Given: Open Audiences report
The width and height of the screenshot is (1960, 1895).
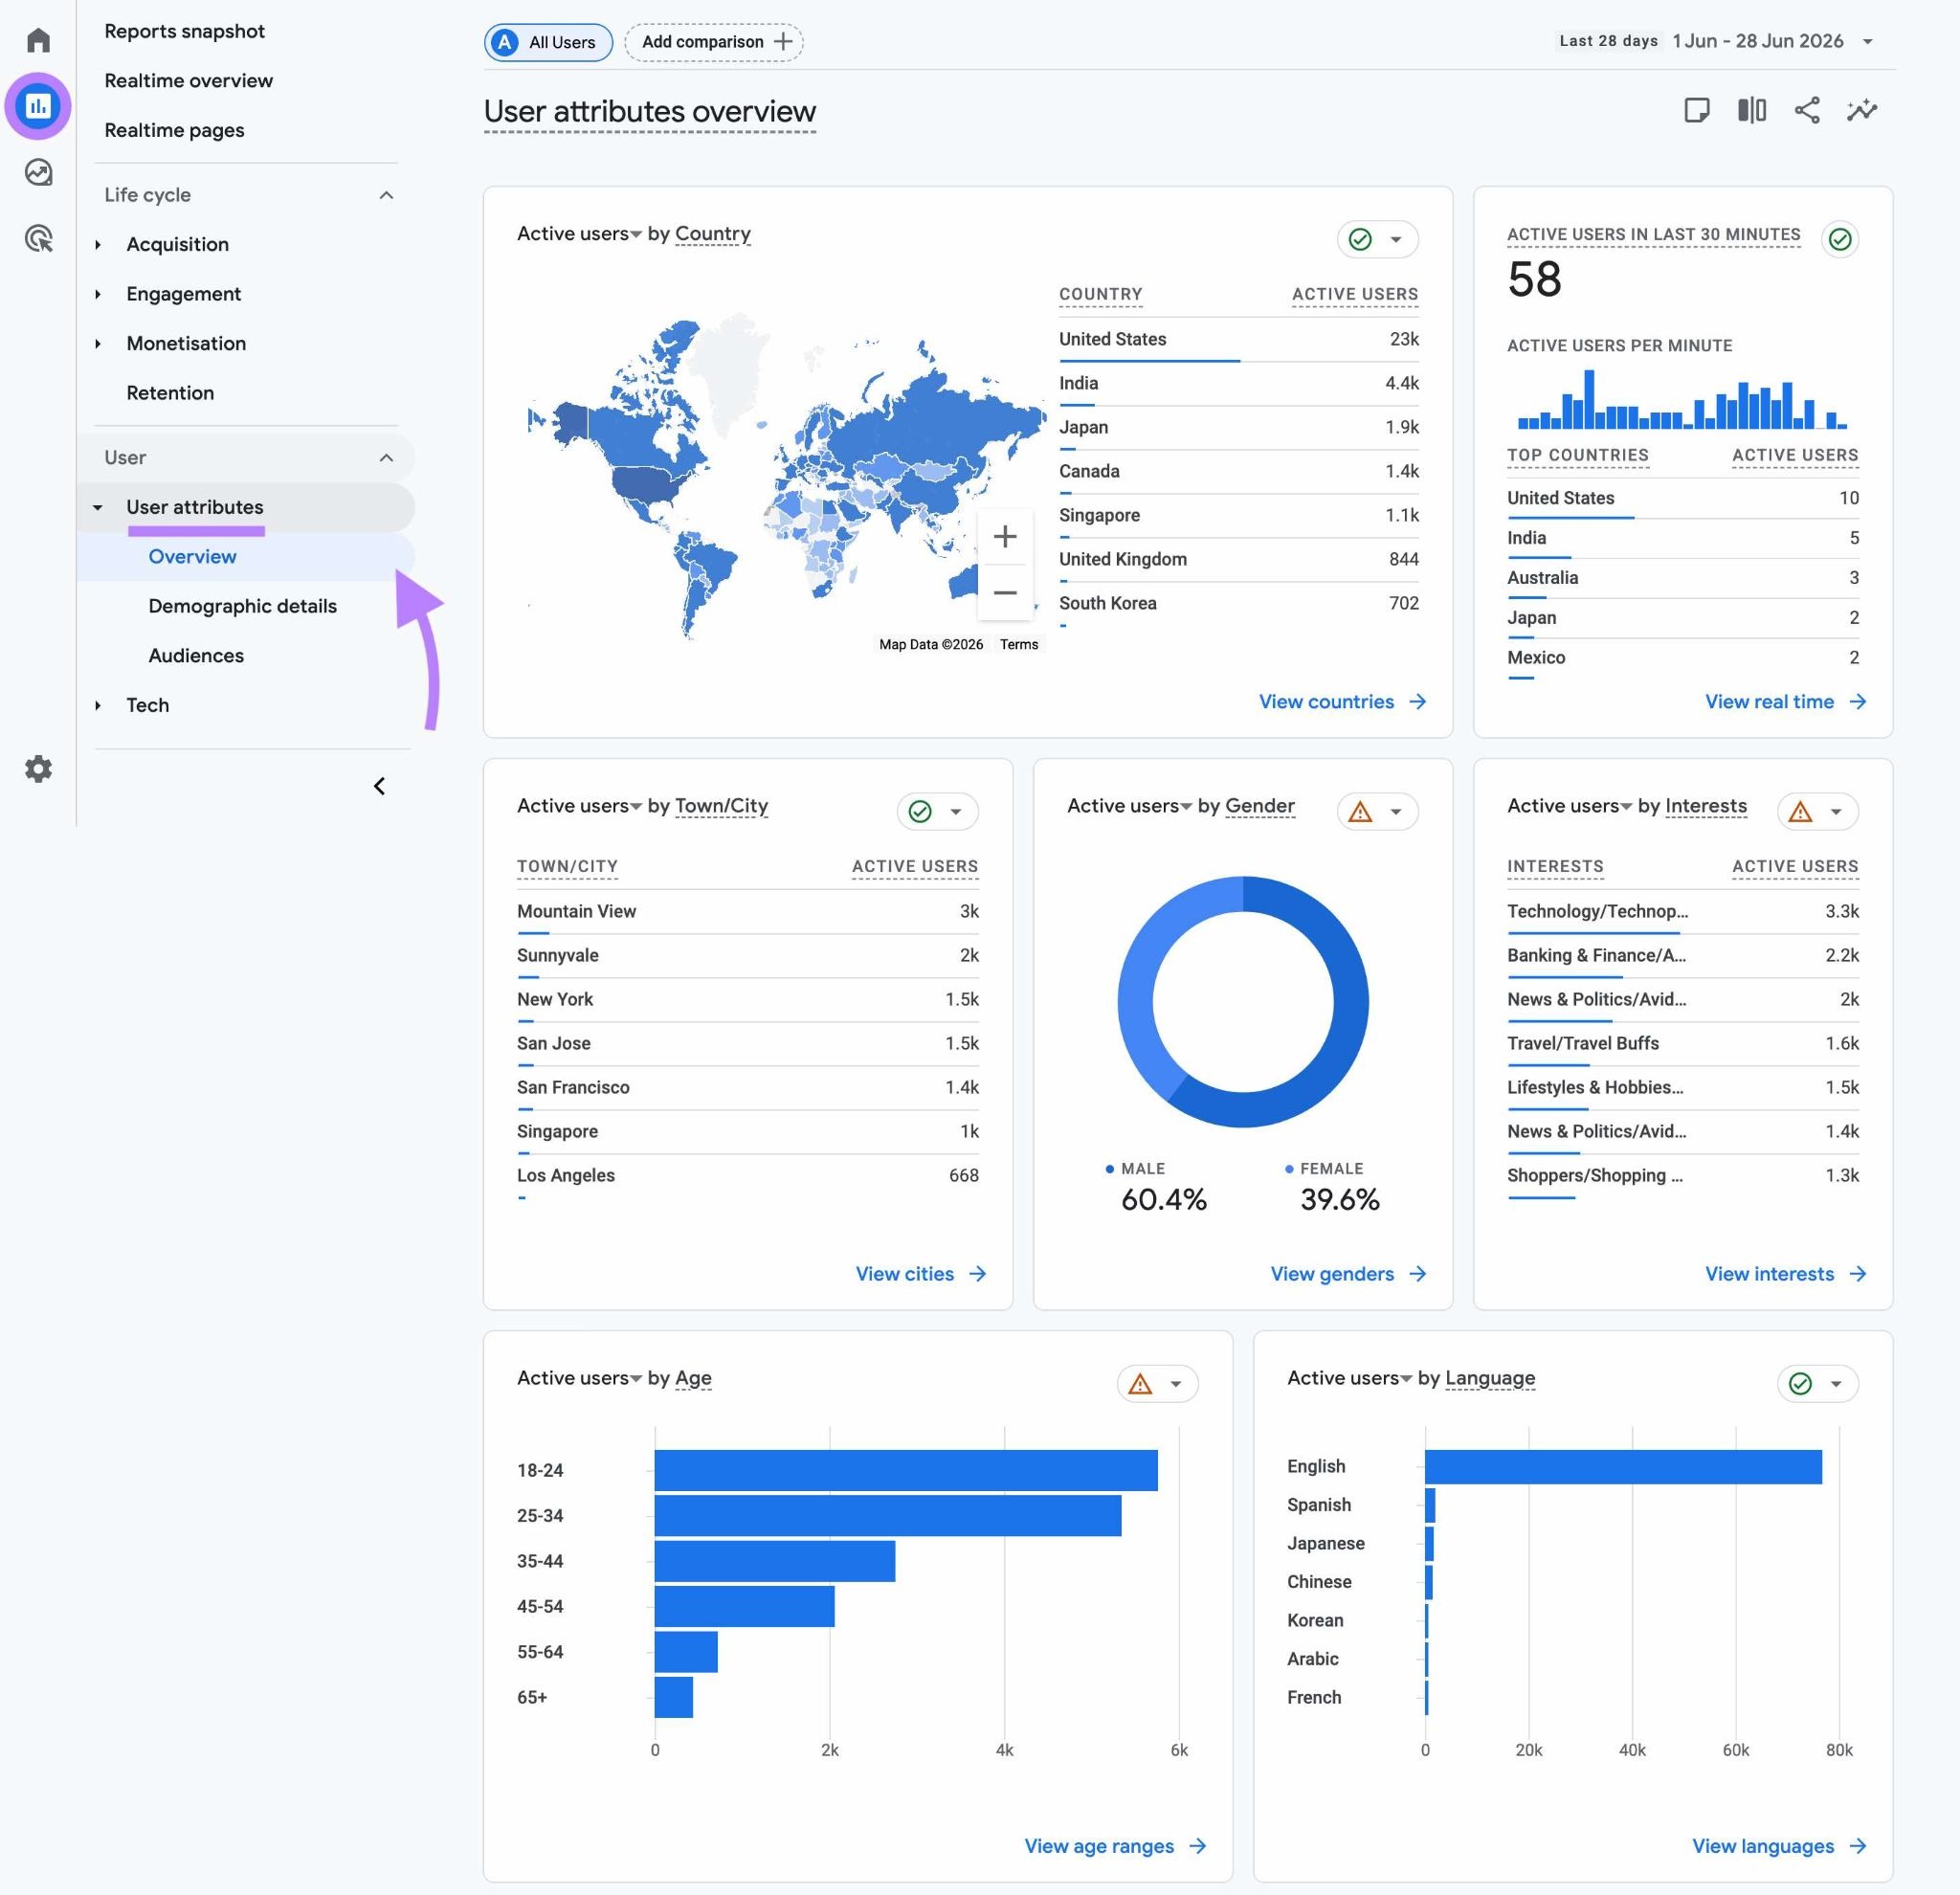Looking at the screenshot, I should pos(196,656).
